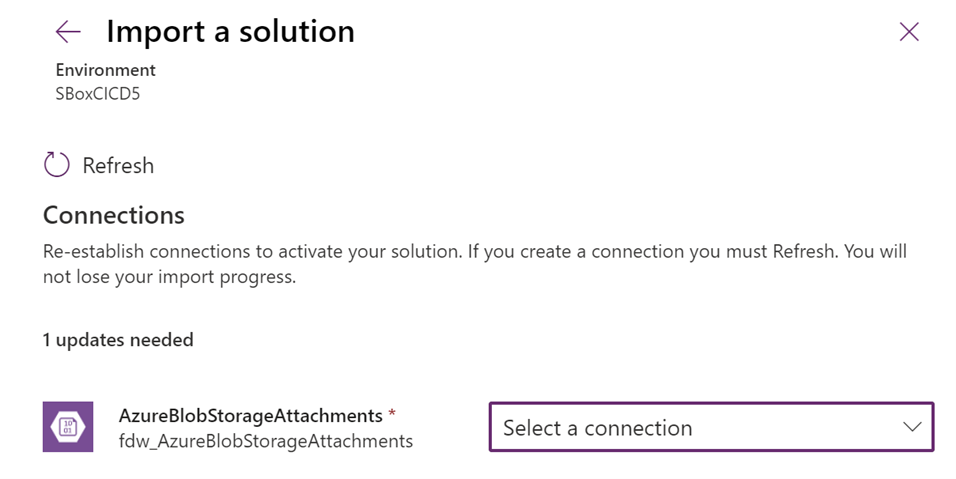This screenshot has width=956, height=479.
Task: Click the not lose your import progress line
Action: click(x=169, y=277)
